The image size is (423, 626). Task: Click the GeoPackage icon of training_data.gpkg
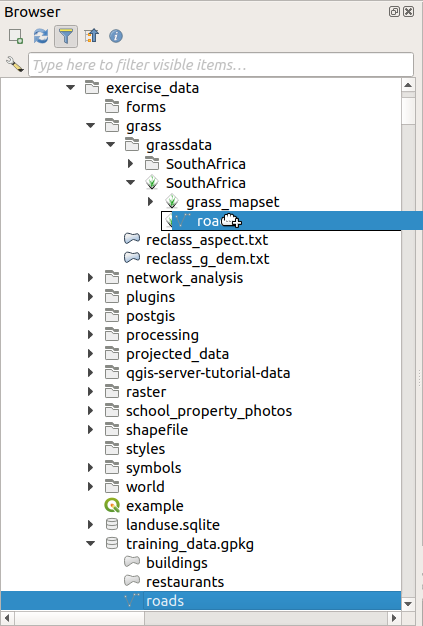tap(112, 543)
